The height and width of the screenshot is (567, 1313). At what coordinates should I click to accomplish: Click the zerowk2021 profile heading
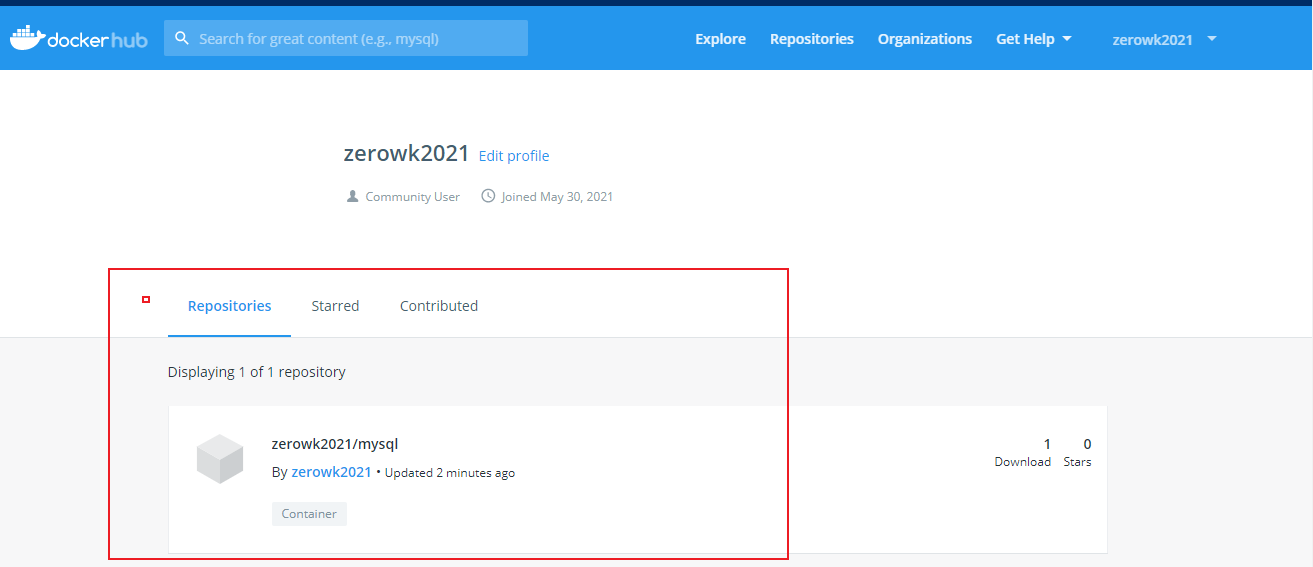(406, 153)
